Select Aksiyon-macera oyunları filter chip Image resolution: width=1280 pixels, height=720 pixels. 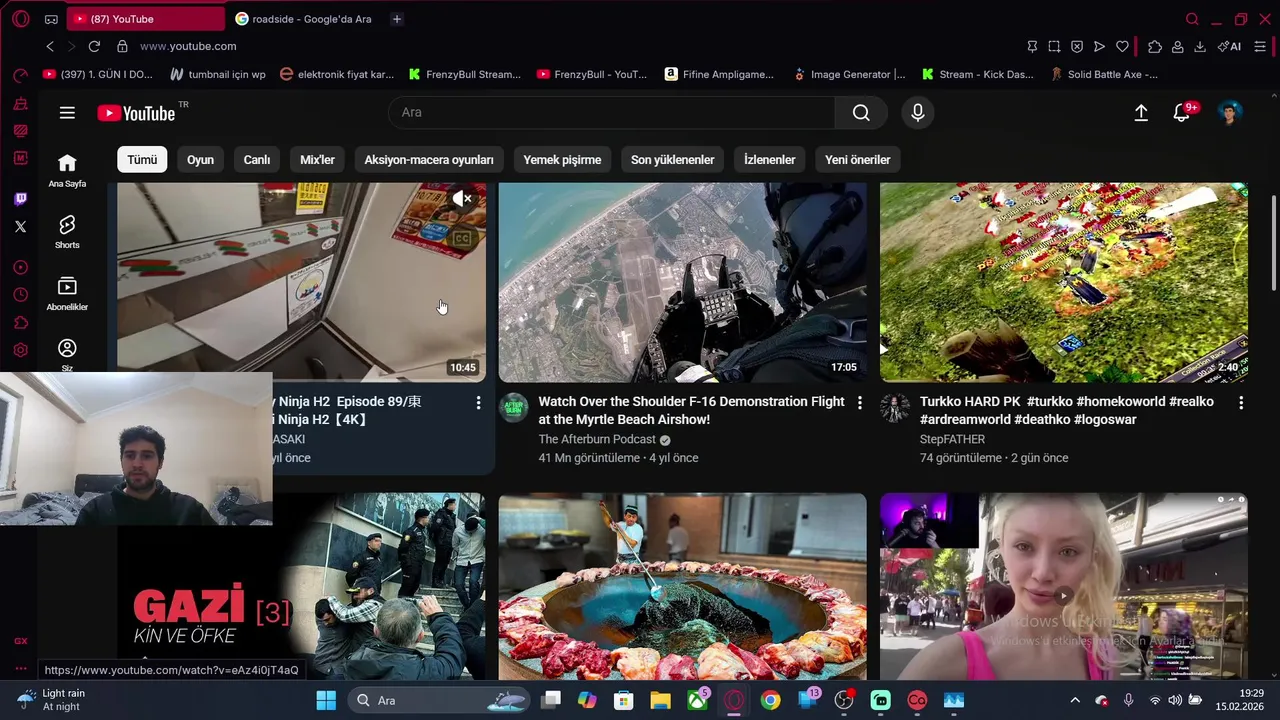pyautogui.click(x=429, y=160)
